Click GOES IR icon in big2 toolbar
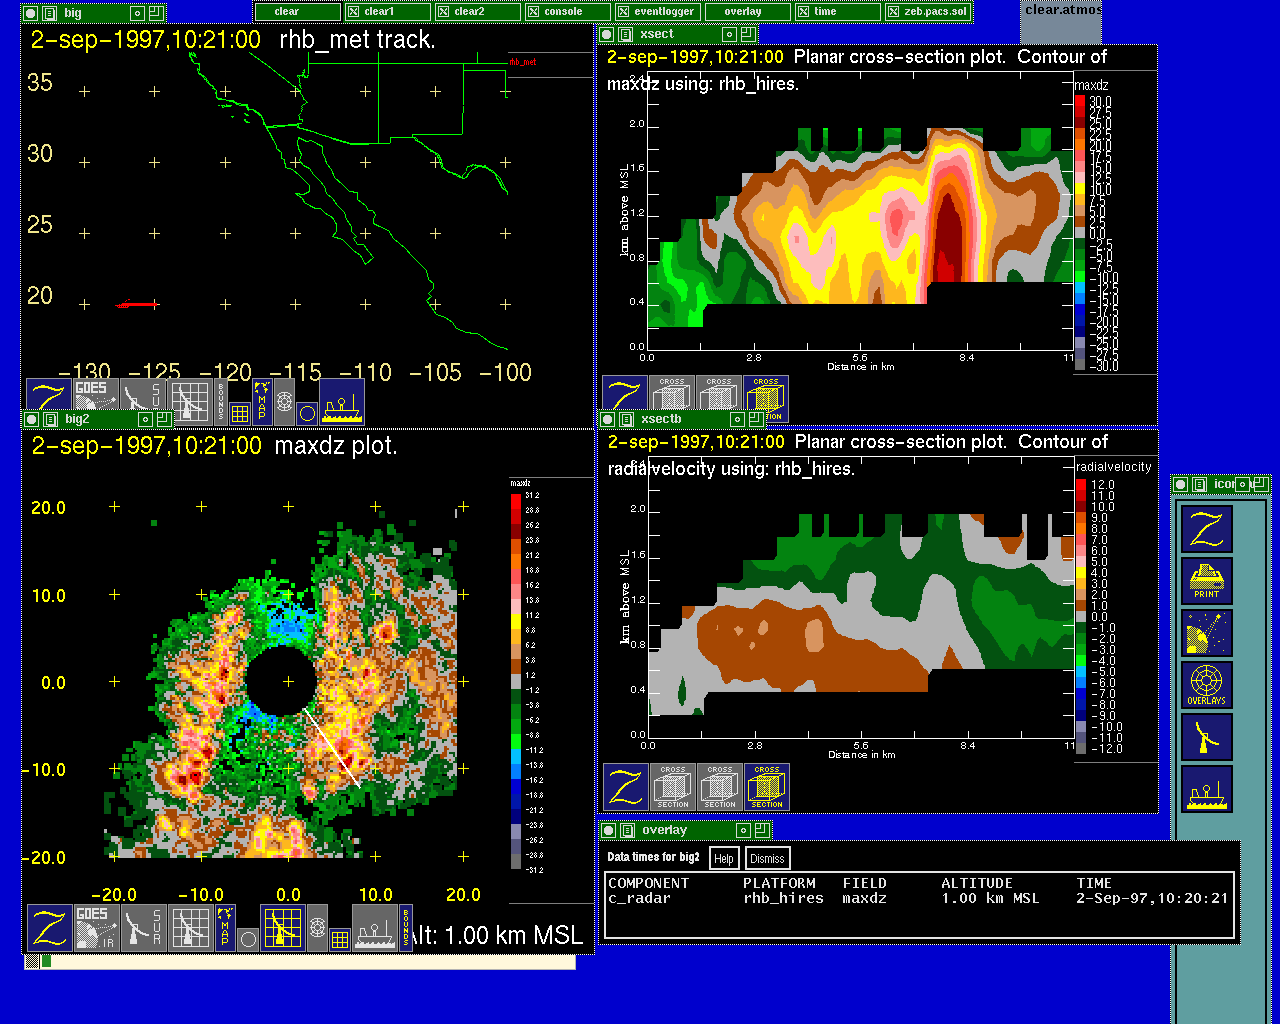 point(96,928)
